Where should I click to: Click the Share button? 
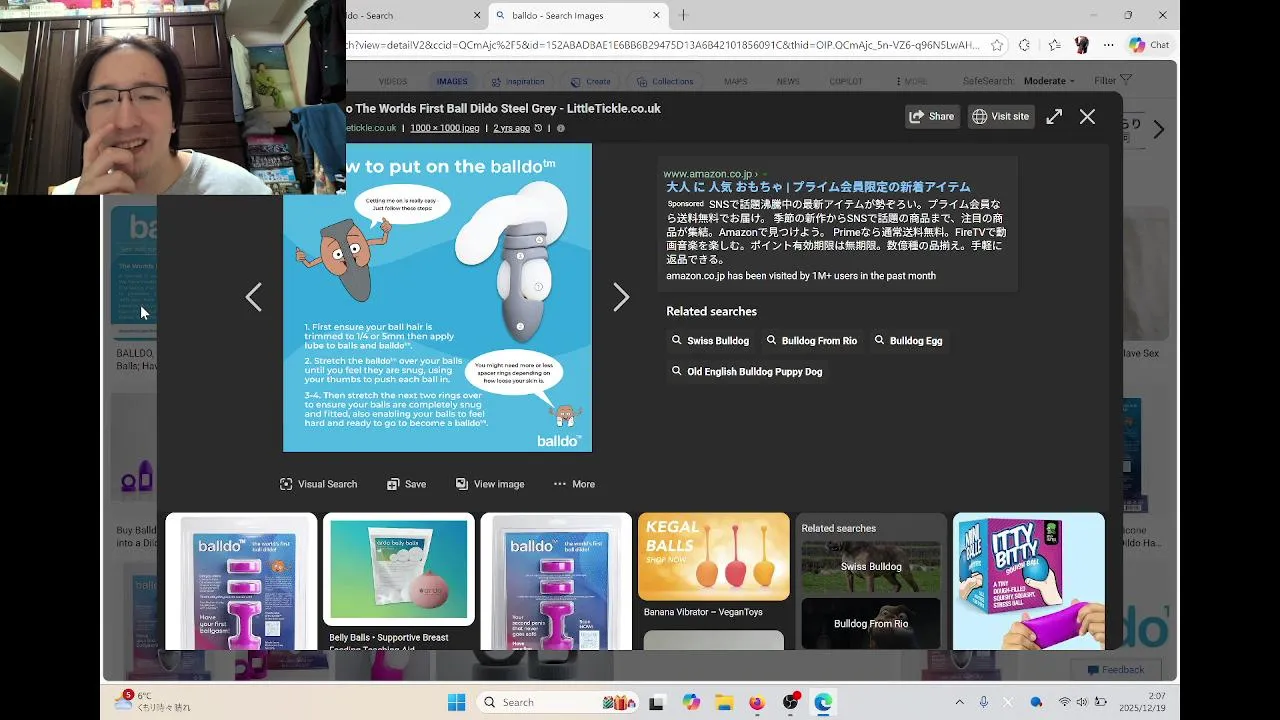click(931, 116)
